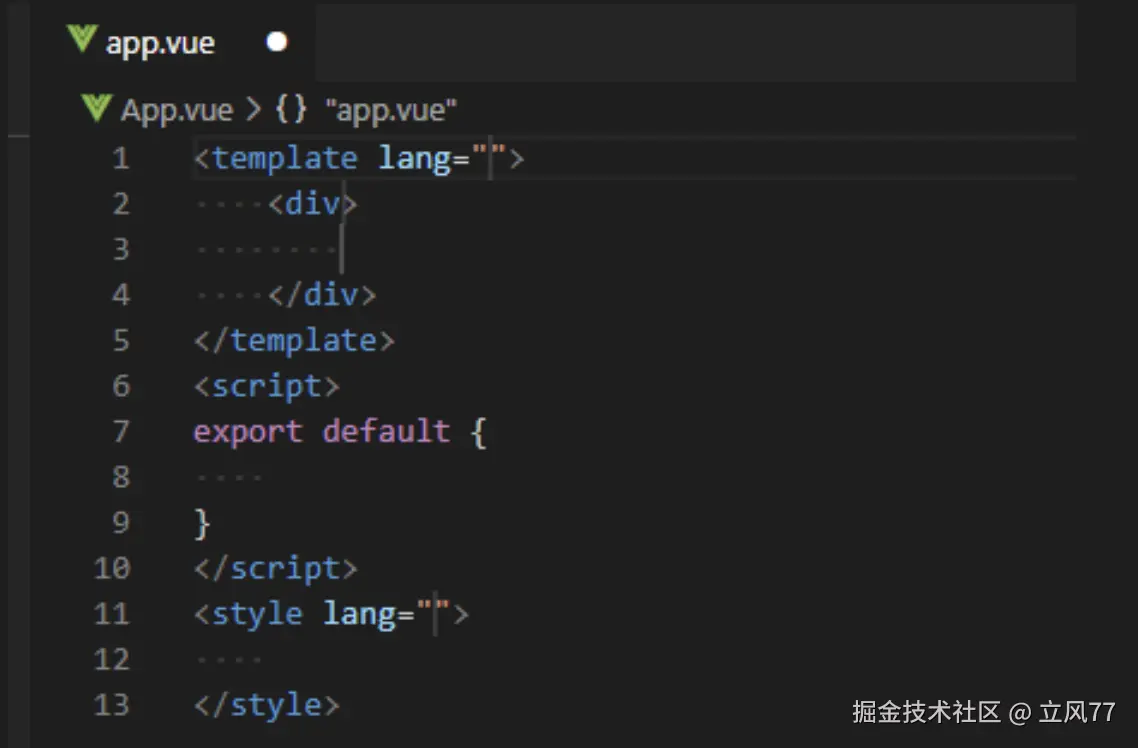Screen dimensions: 1138x748
Task: Click the Vue logo icon on app.vue tab
Action: [82, 38]
